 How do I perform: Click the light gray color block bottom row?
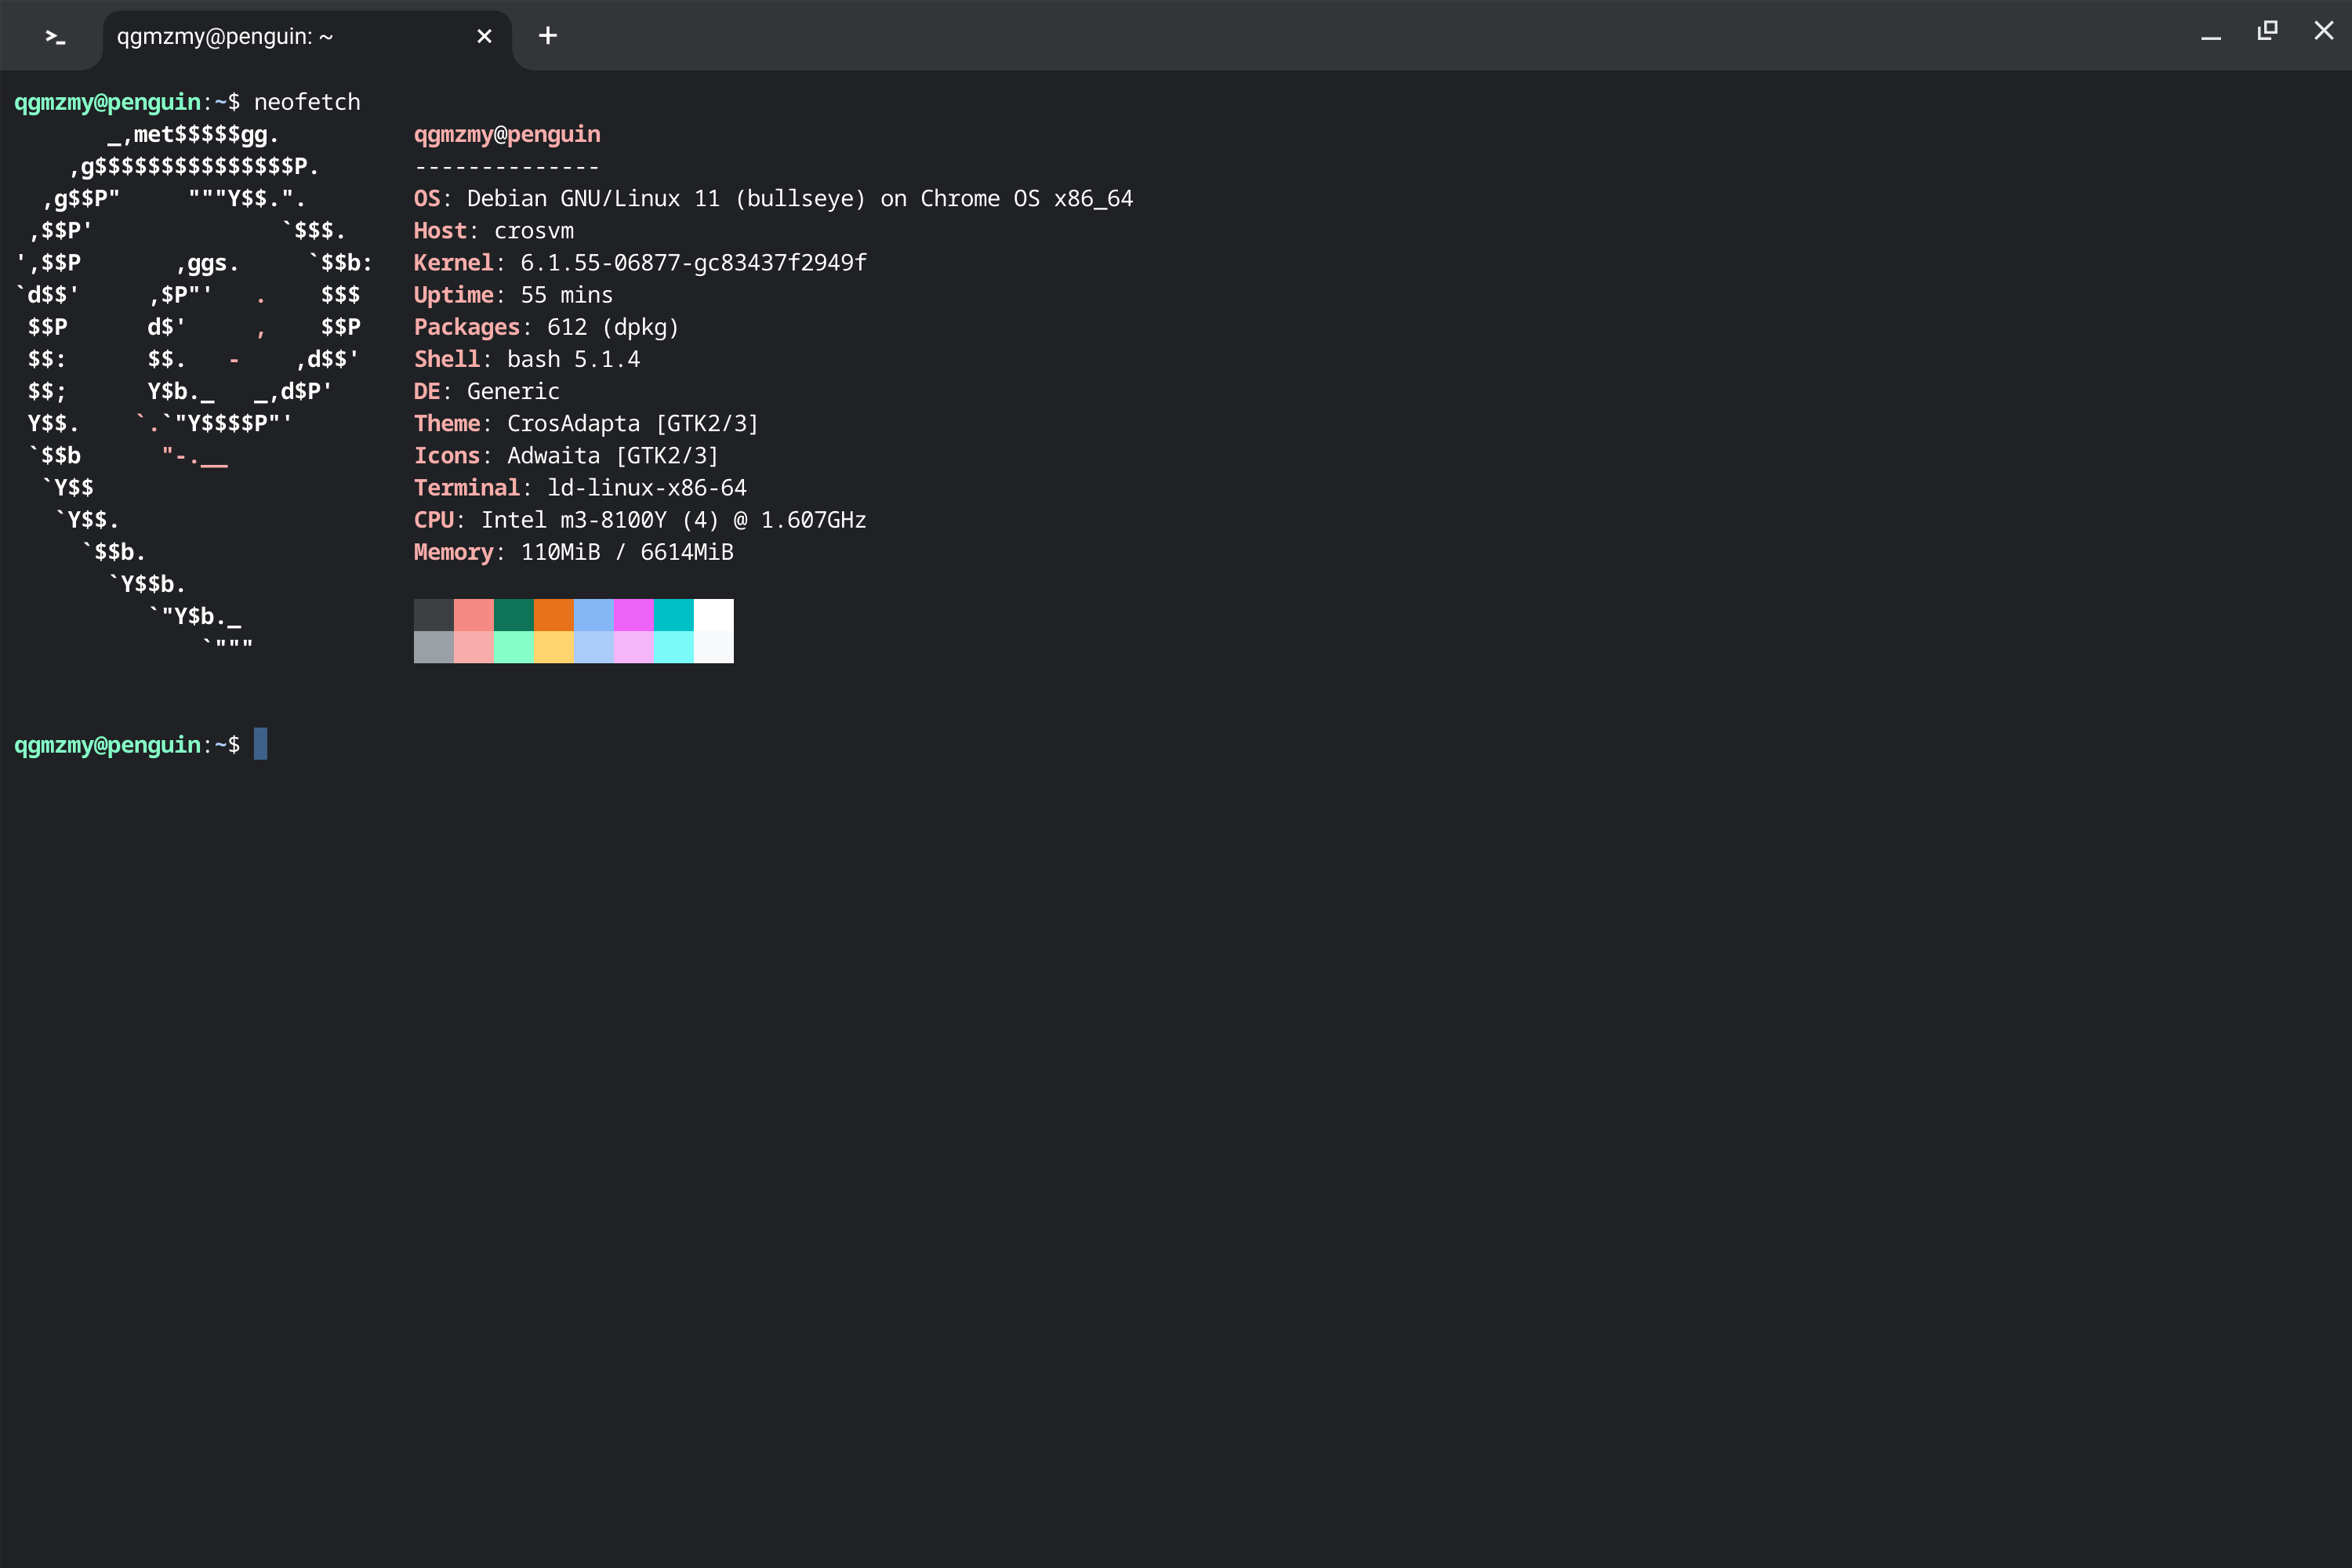434,647
